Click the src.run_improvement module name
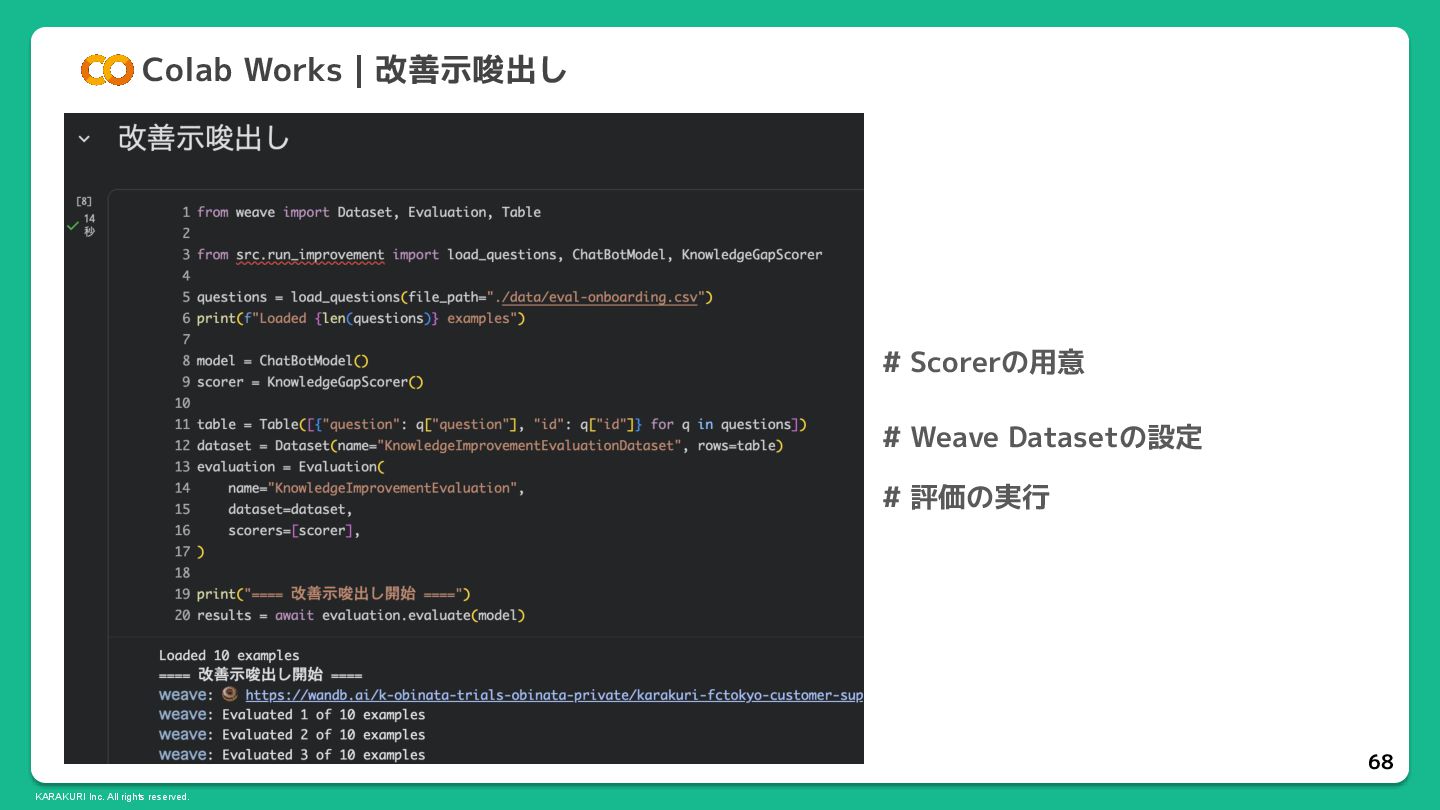The height and width of the screenshot is (810, 1440). tap(310, 255)
